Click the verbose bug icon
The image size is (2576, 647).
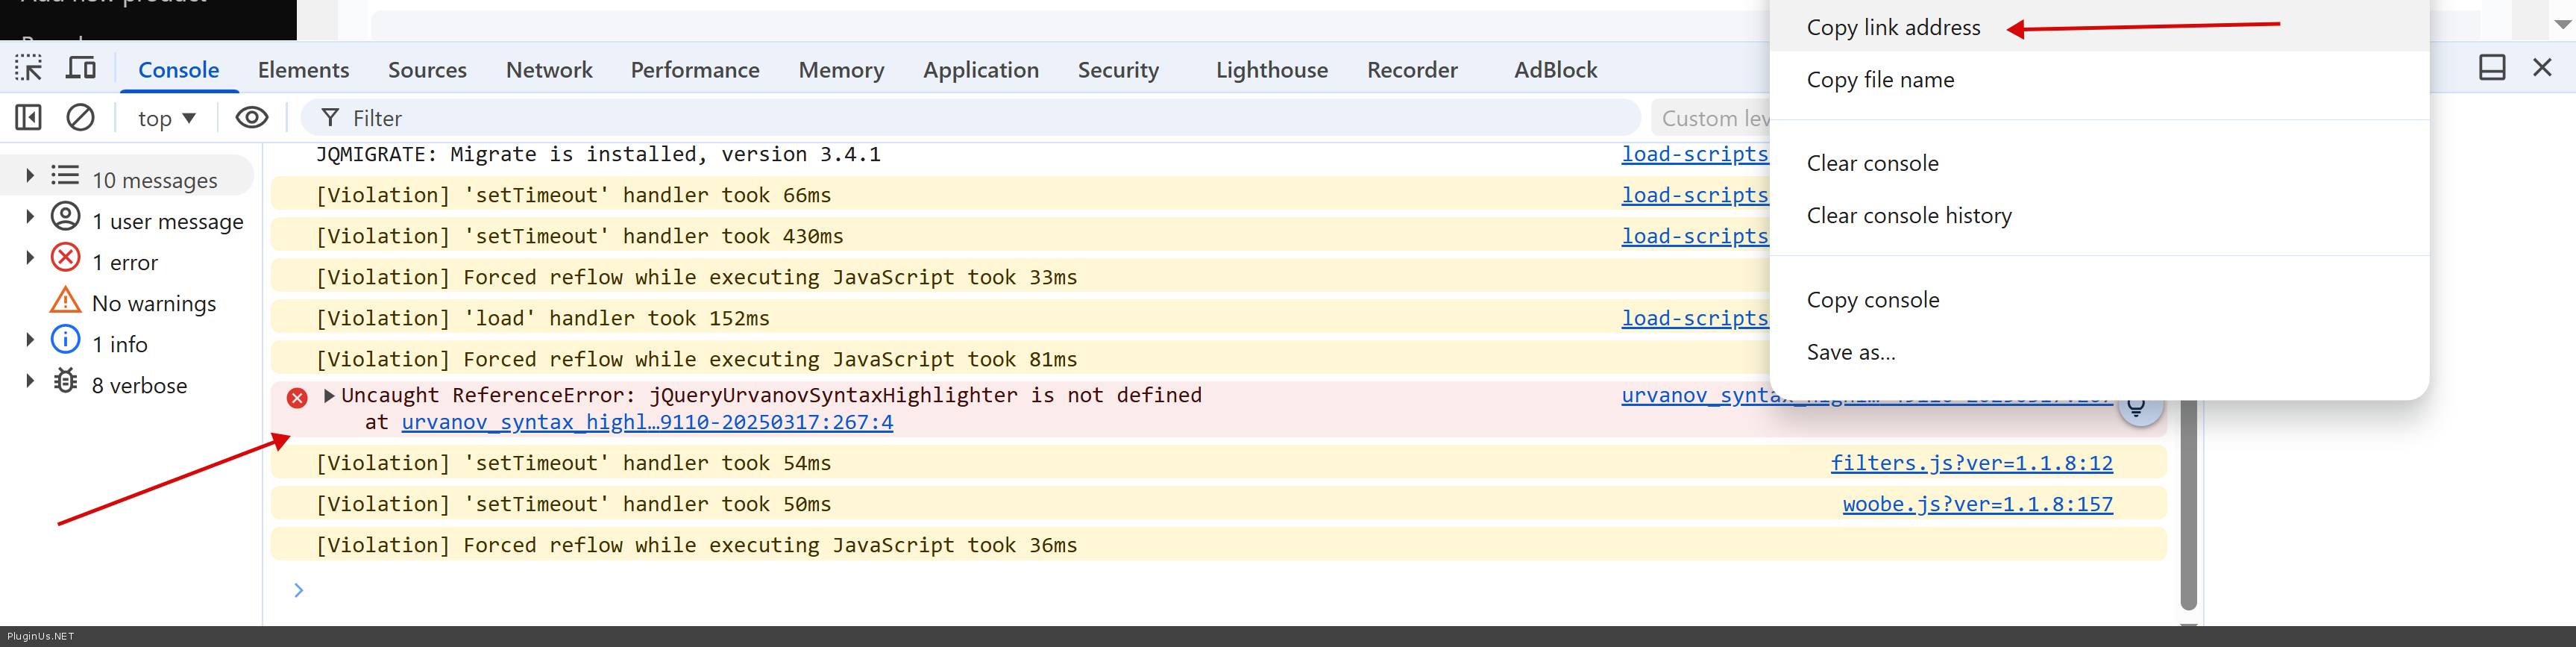(66, 381)
